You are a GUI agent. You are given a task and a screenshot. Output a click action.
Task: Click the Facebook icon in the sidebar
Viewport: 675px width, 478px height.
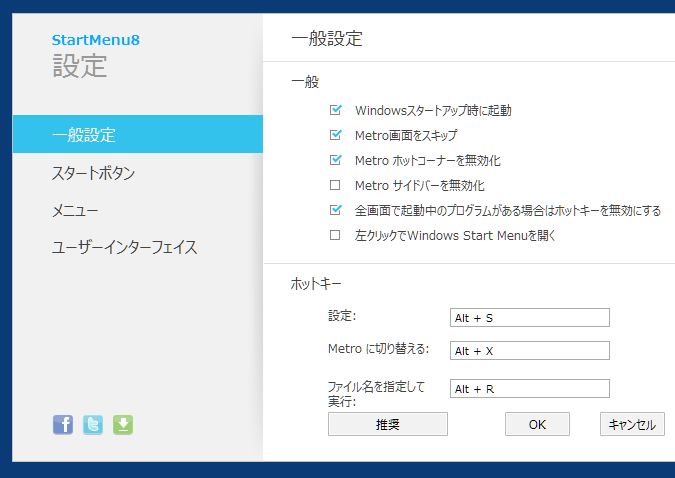tap(63, 425)
